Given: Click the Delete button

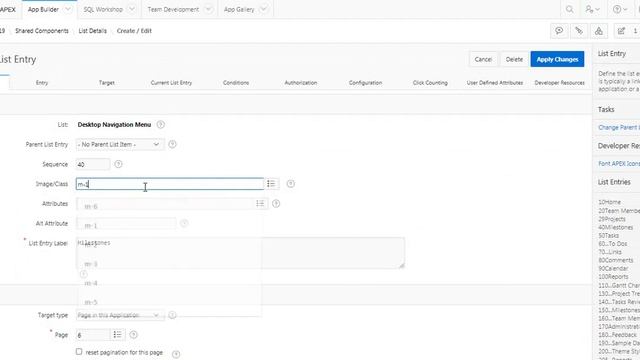Looking at the screenshot, I should click(x=514, y=59).
